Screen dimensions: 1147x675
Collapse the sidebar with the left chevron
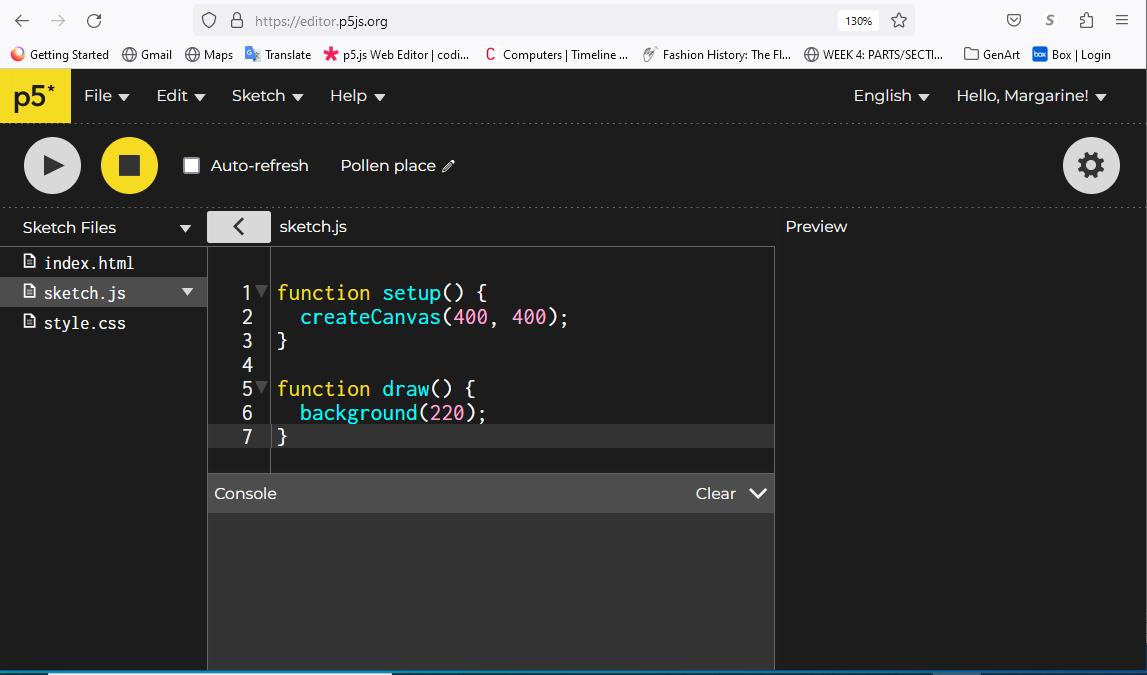click(x=238, y=227)
